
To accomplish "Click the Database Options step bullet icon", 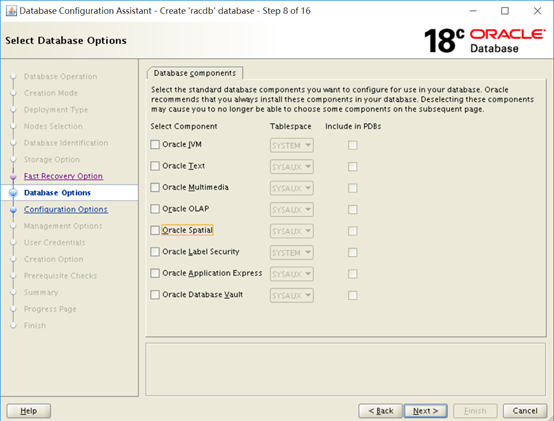I will click(x=13, y=193).
